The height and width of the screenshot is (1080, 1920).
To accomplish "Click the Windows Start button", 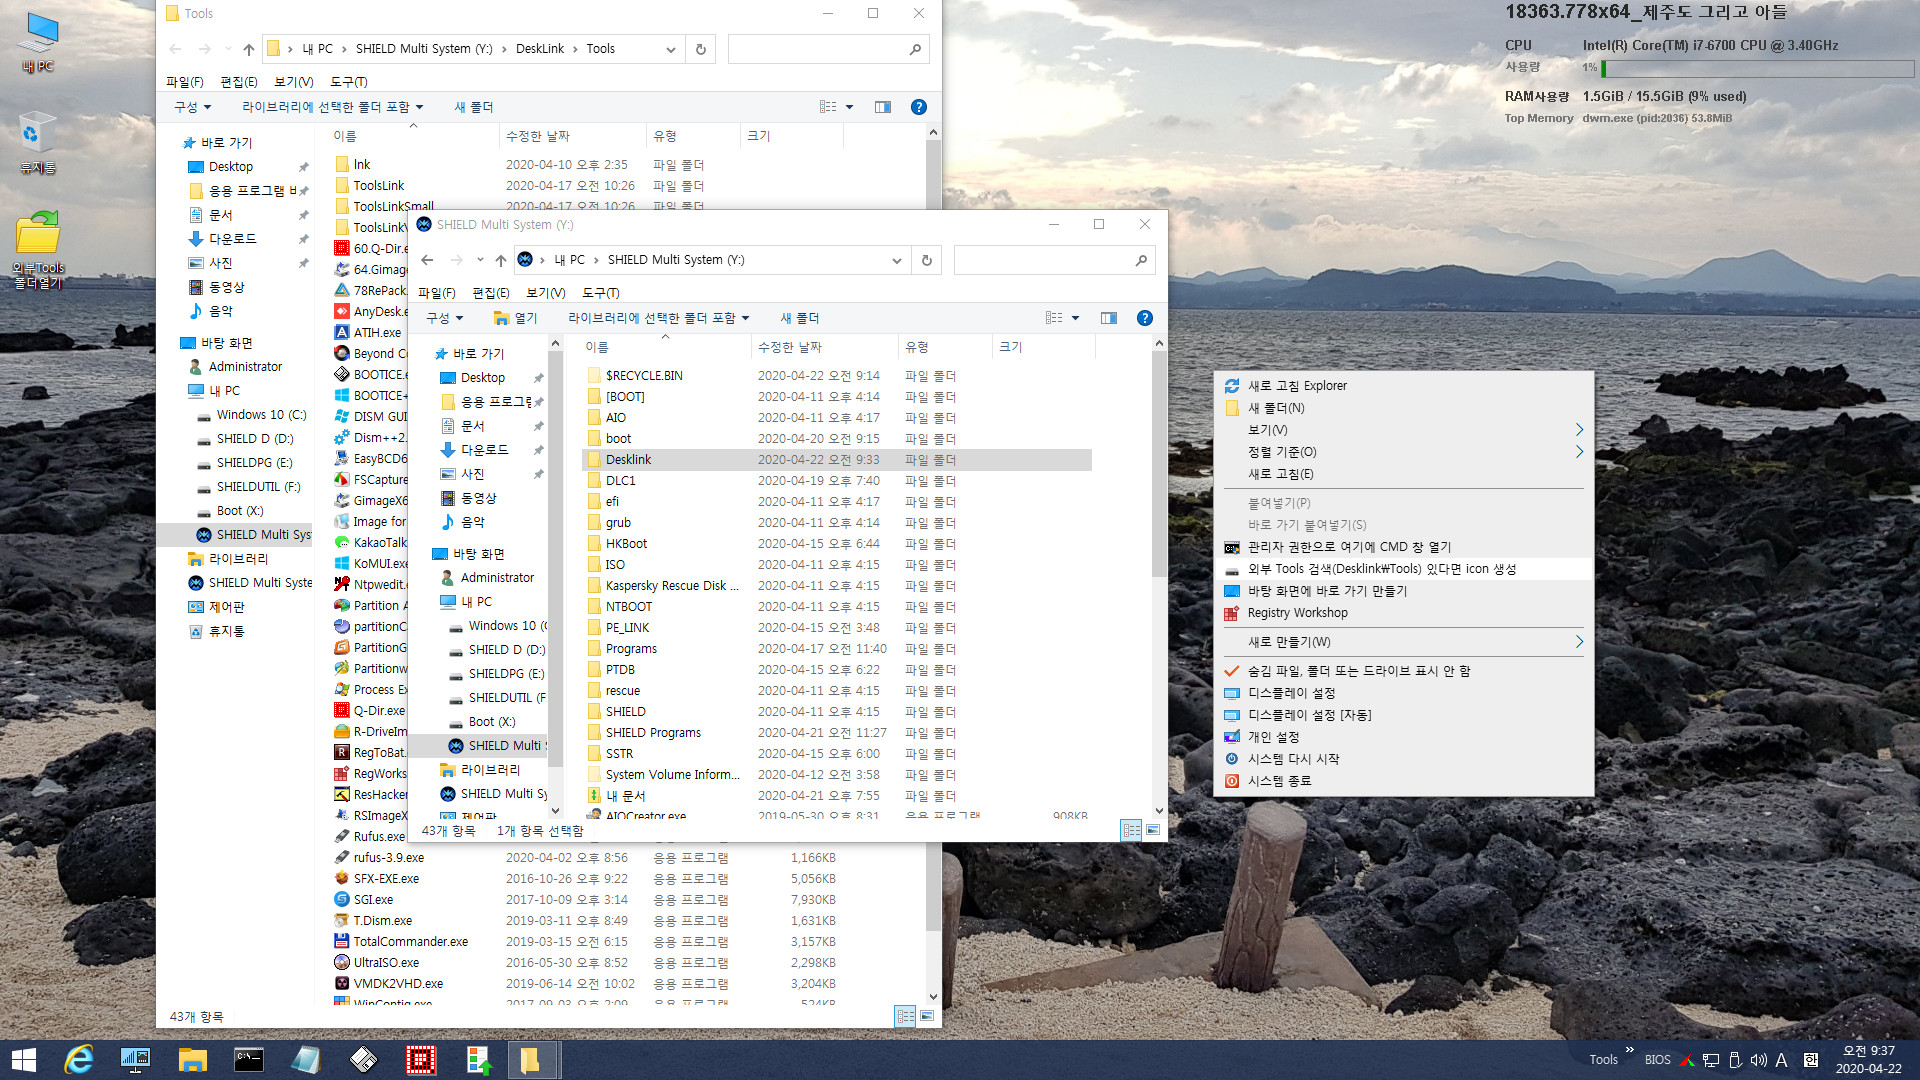I will pos(23,1060).
